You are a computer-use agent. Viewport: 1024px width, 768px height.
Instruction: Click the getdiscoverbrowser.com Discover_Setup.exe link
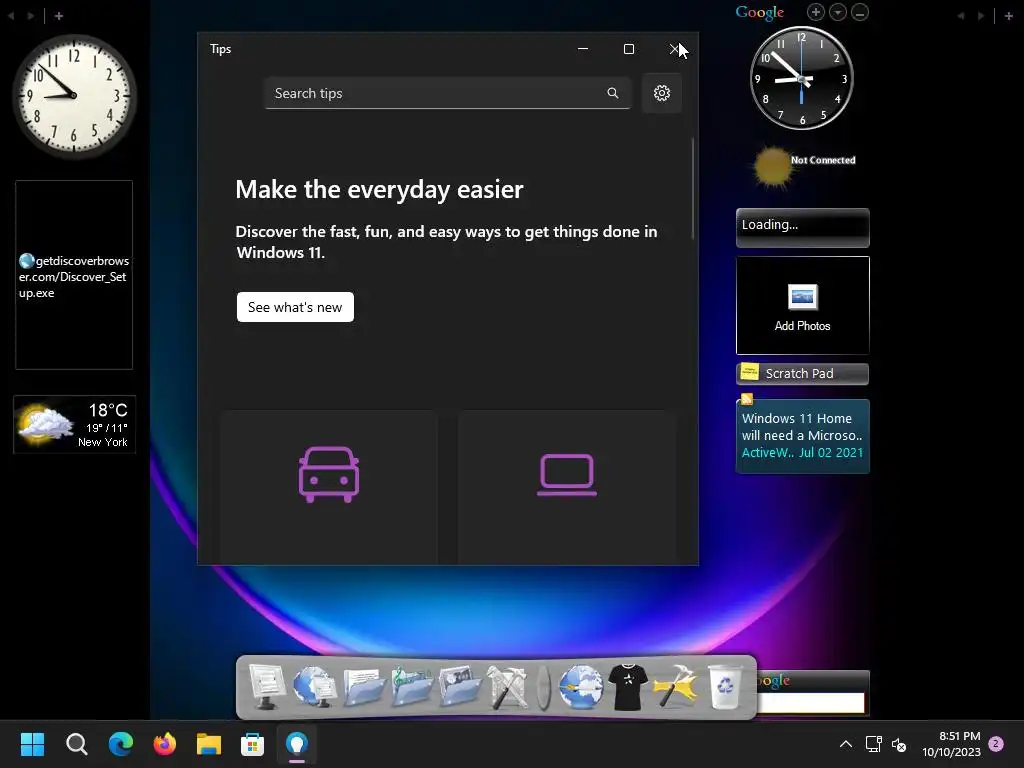(x=74, y=276)
